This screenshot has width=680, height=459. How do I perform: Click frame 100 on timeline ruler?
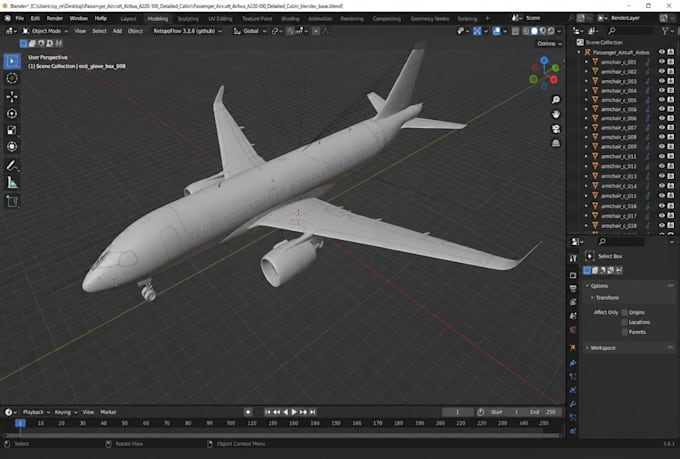click(230, 423)
